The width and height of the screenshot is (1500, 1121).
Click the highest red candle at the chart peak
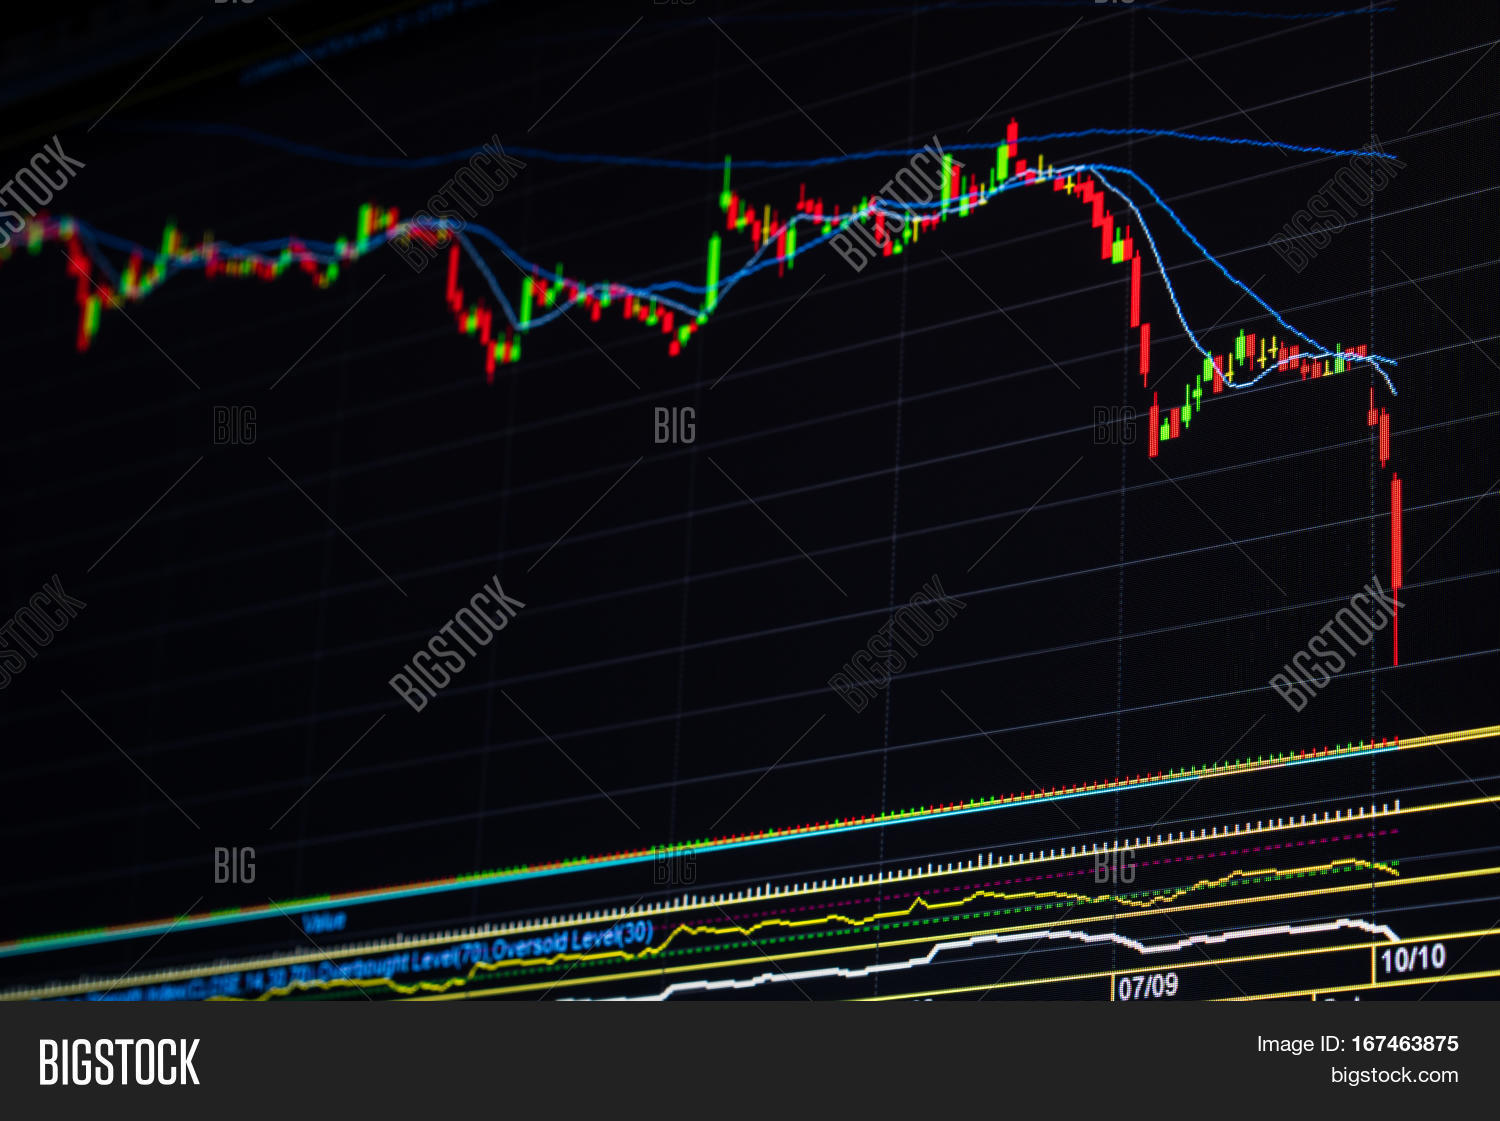1012,138
